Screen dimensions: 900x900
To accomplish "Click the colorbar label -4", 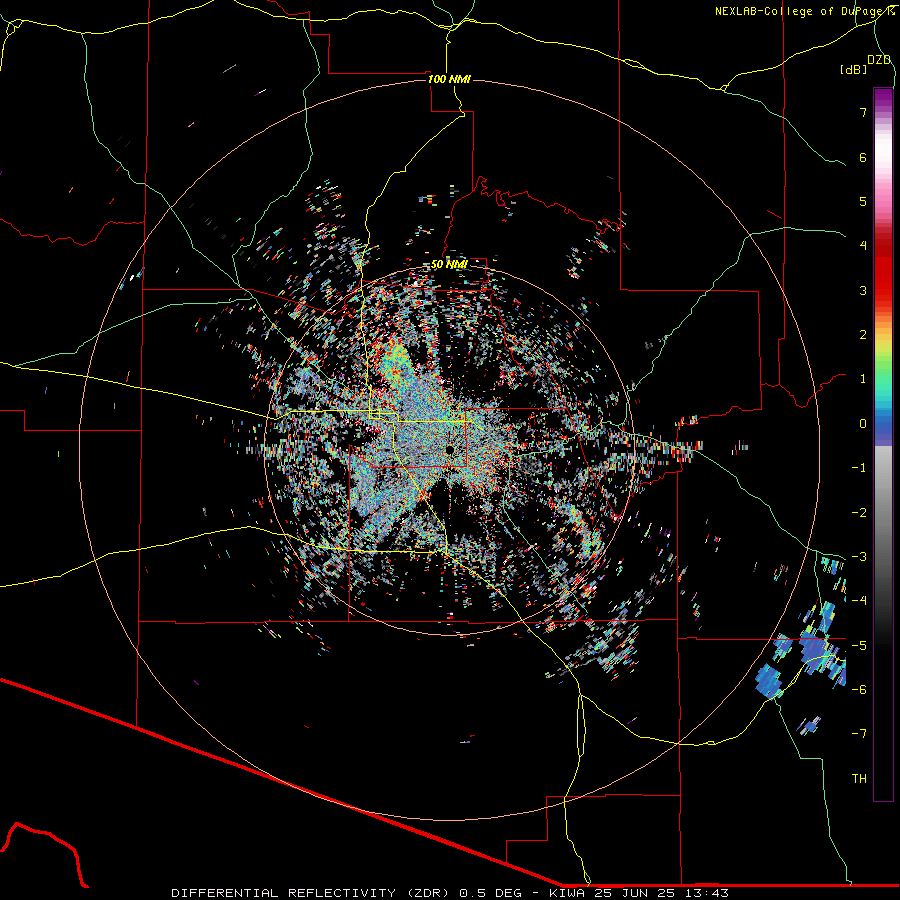I will (x=859, y=601).
